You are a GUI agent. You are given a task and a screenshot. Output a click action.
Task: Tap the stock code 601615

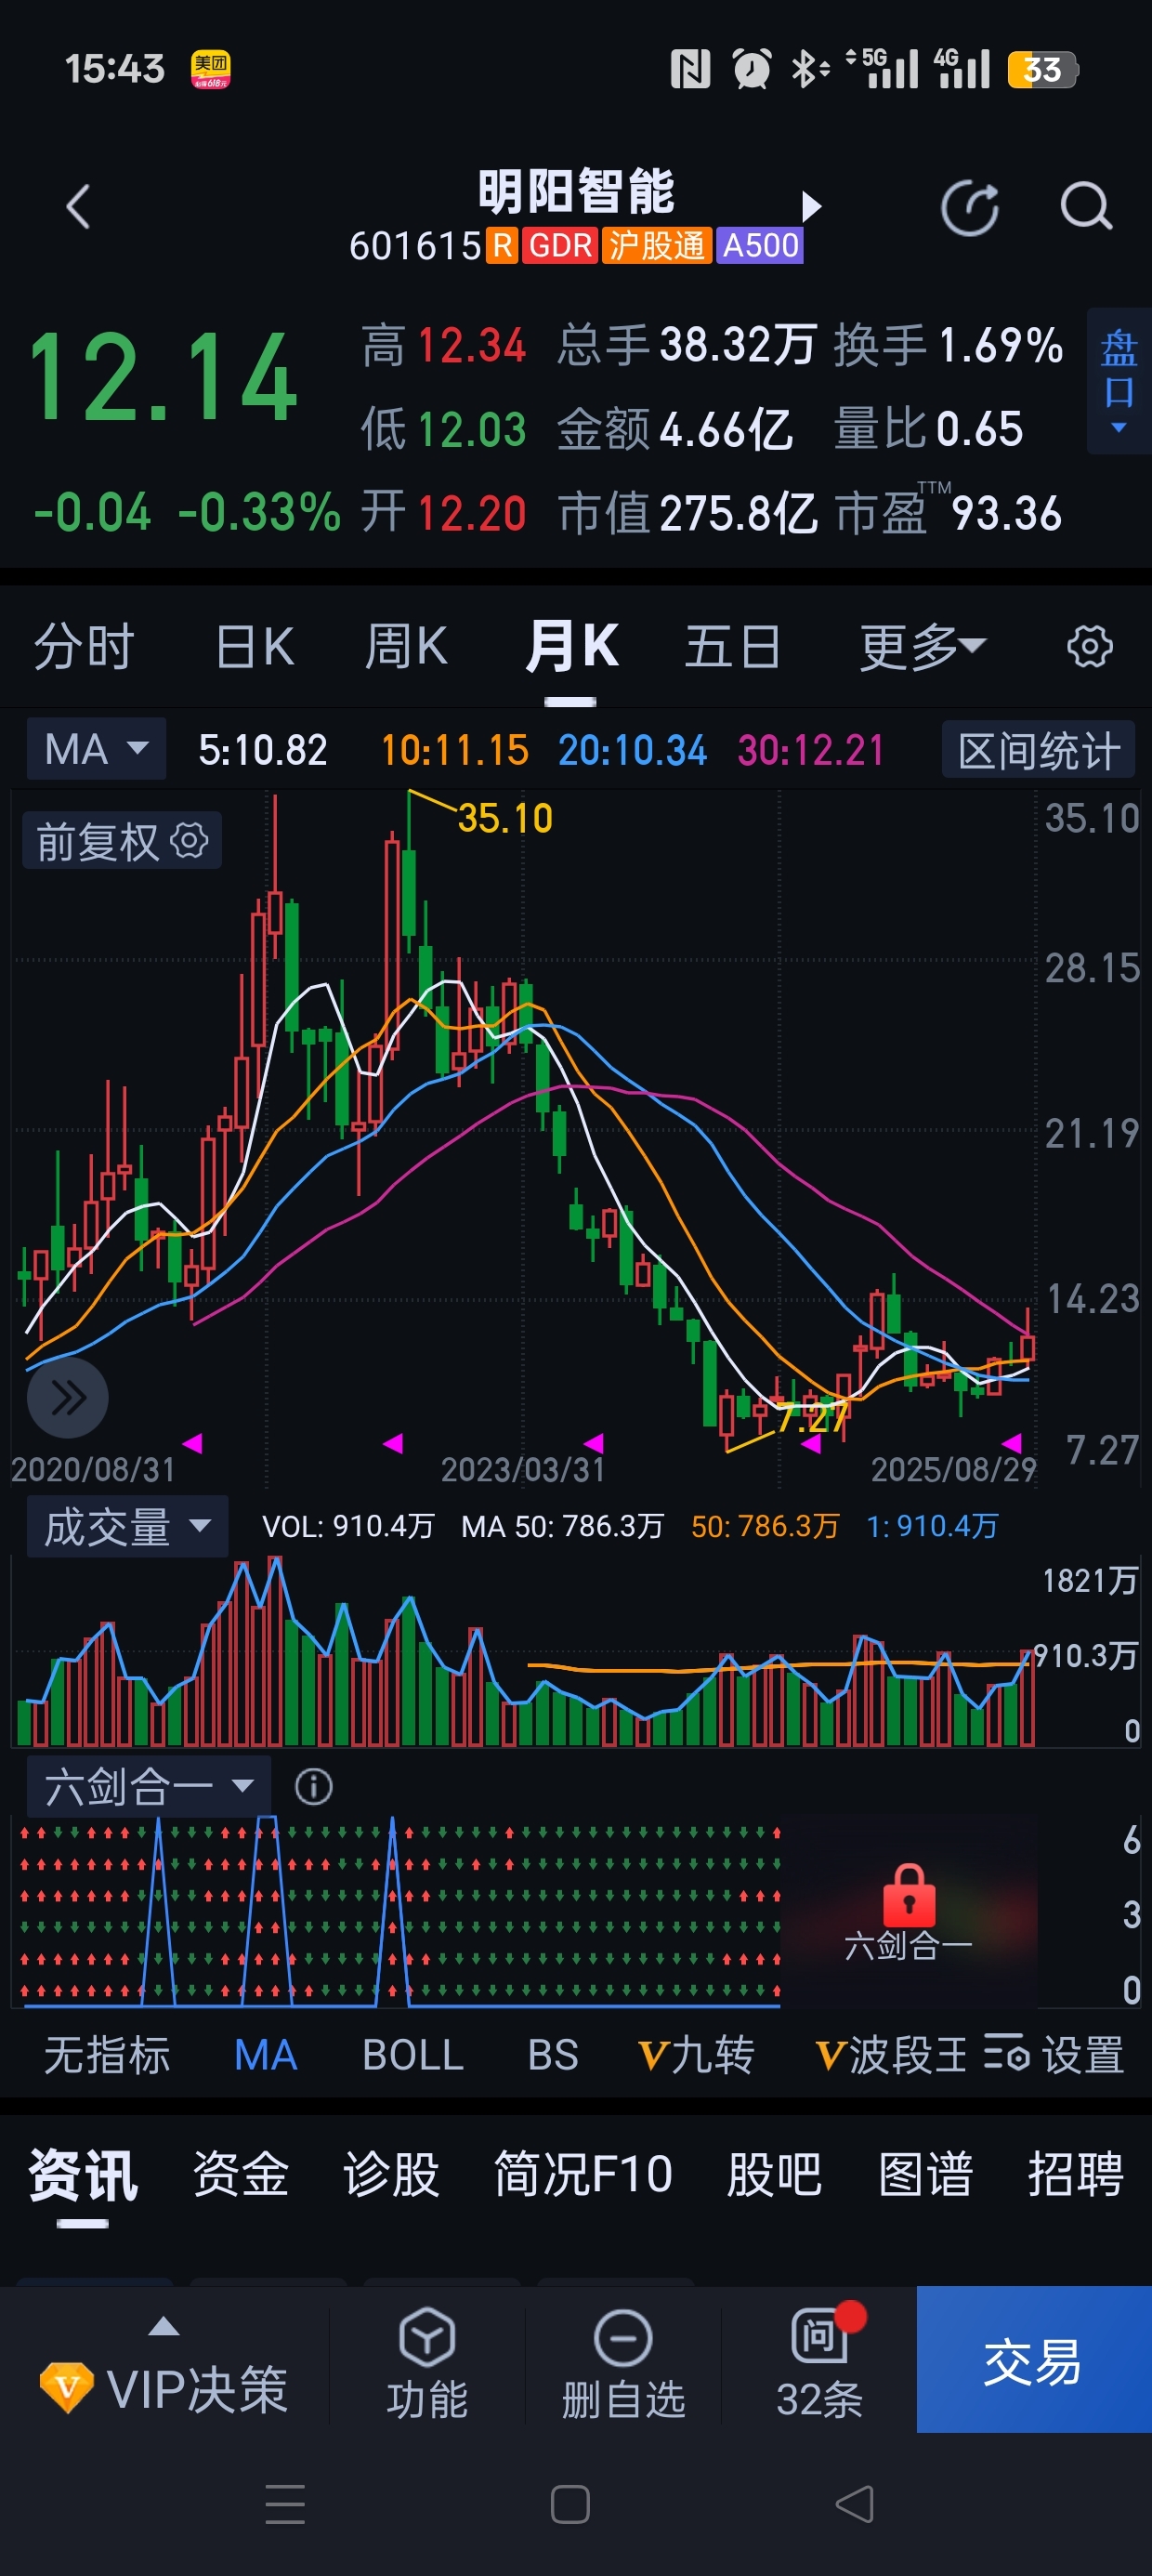(x=415, y=245)
